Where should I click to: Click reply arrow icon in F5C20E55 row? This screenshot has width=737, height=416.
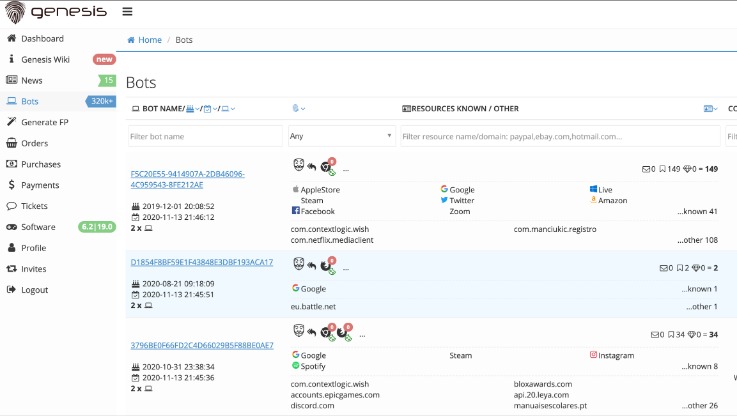312,166
